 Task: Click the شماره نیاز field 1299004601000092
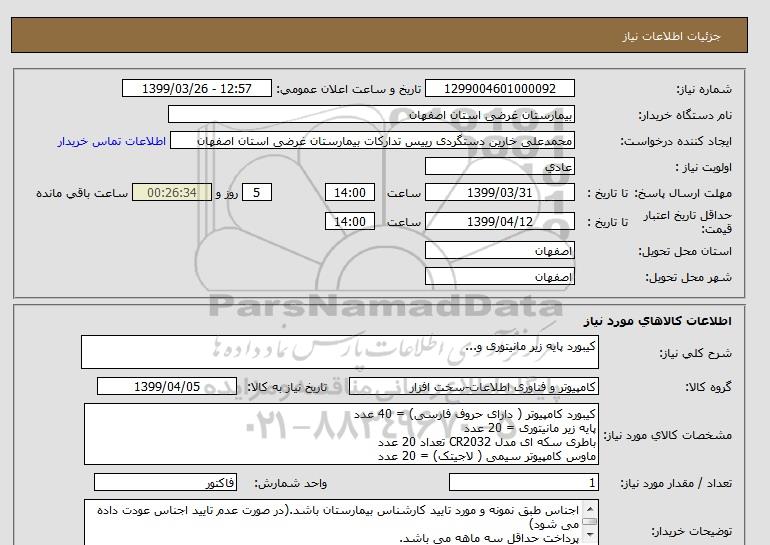click(499, 88)
